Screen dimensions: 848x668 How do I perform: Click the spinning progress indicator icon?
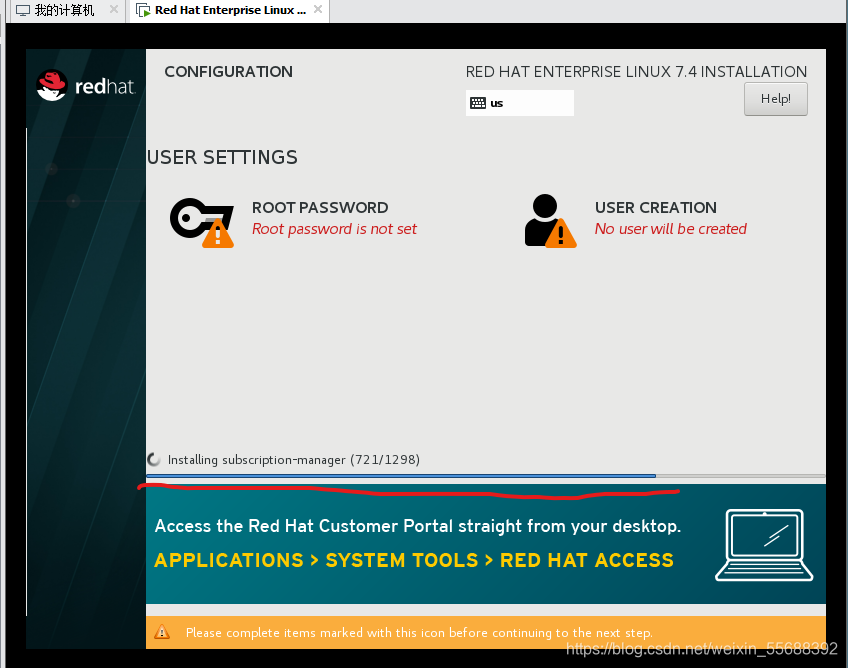click(x=154, y=460)
